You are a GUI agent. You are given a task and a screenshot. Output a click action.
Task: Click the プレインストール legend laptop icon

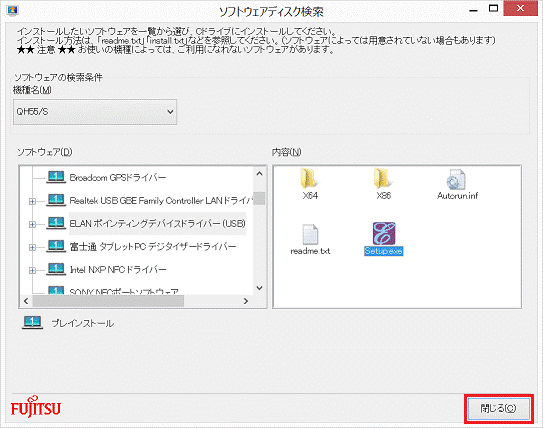tap(32, 323)
